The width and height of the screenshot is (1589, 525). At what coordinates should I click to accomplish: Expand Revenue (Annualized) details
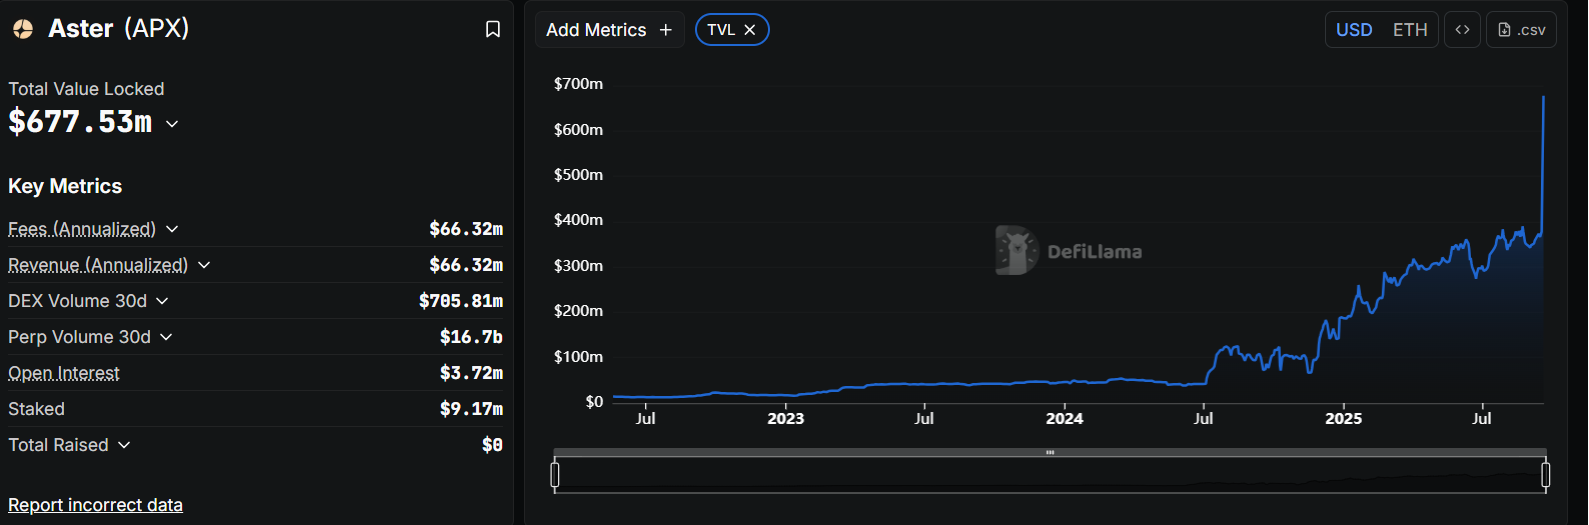click(204, 265)
